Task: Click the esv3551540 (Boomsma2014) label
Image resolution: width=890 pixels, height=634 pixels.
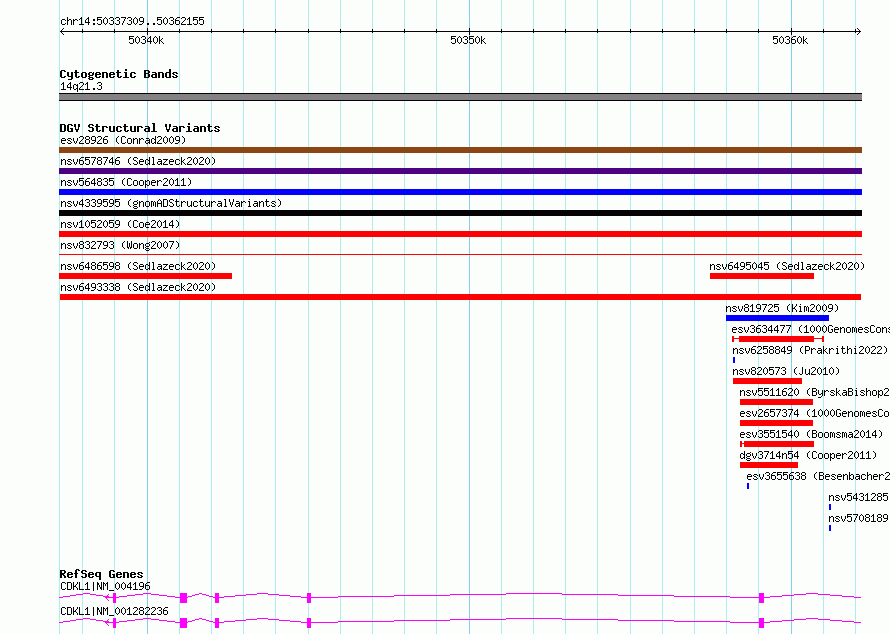Action: 811,434
